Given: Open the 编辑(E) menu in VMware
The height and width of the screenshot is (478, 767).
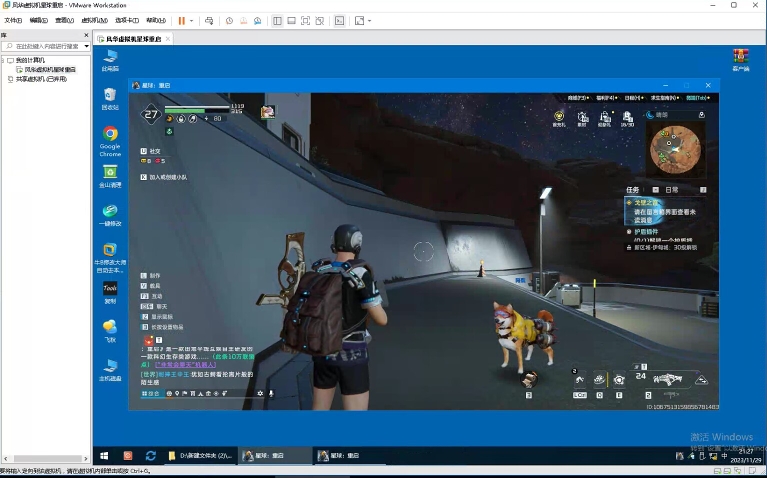Looking at the screenshot, I should click(x=38, y=21).
